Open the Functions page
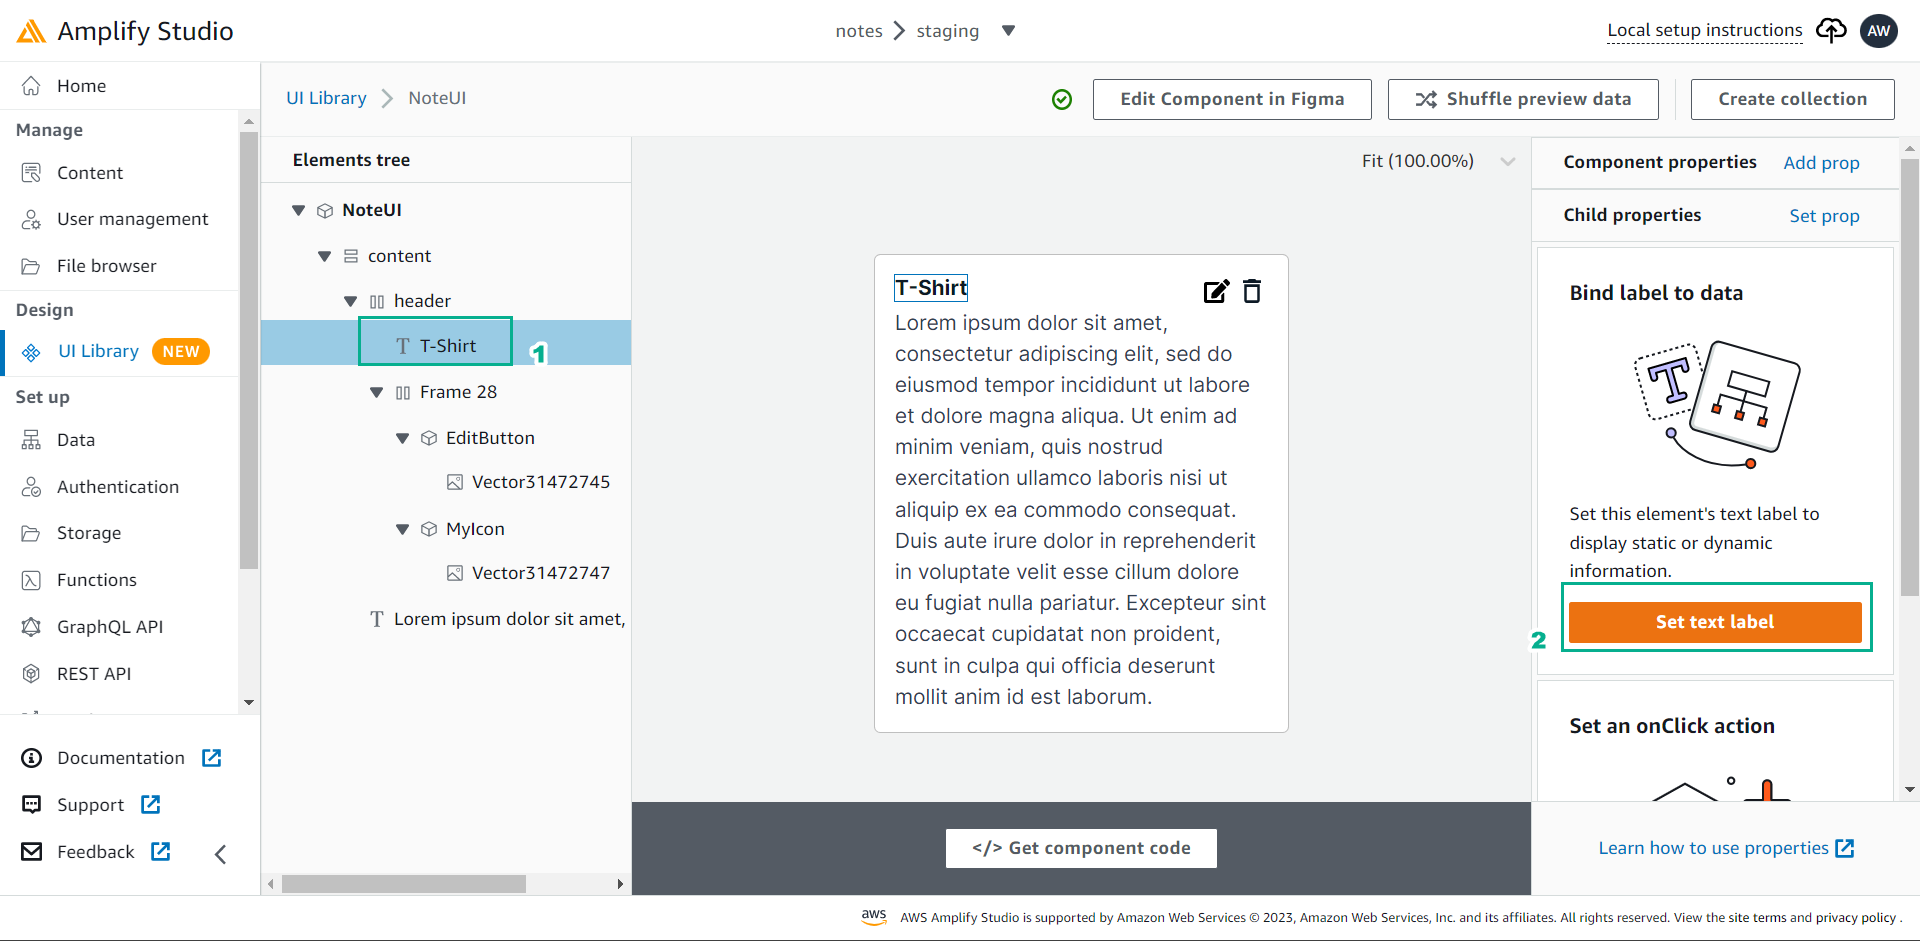Viewport: 1920px width, 941px height. click(x=96, y=580)
